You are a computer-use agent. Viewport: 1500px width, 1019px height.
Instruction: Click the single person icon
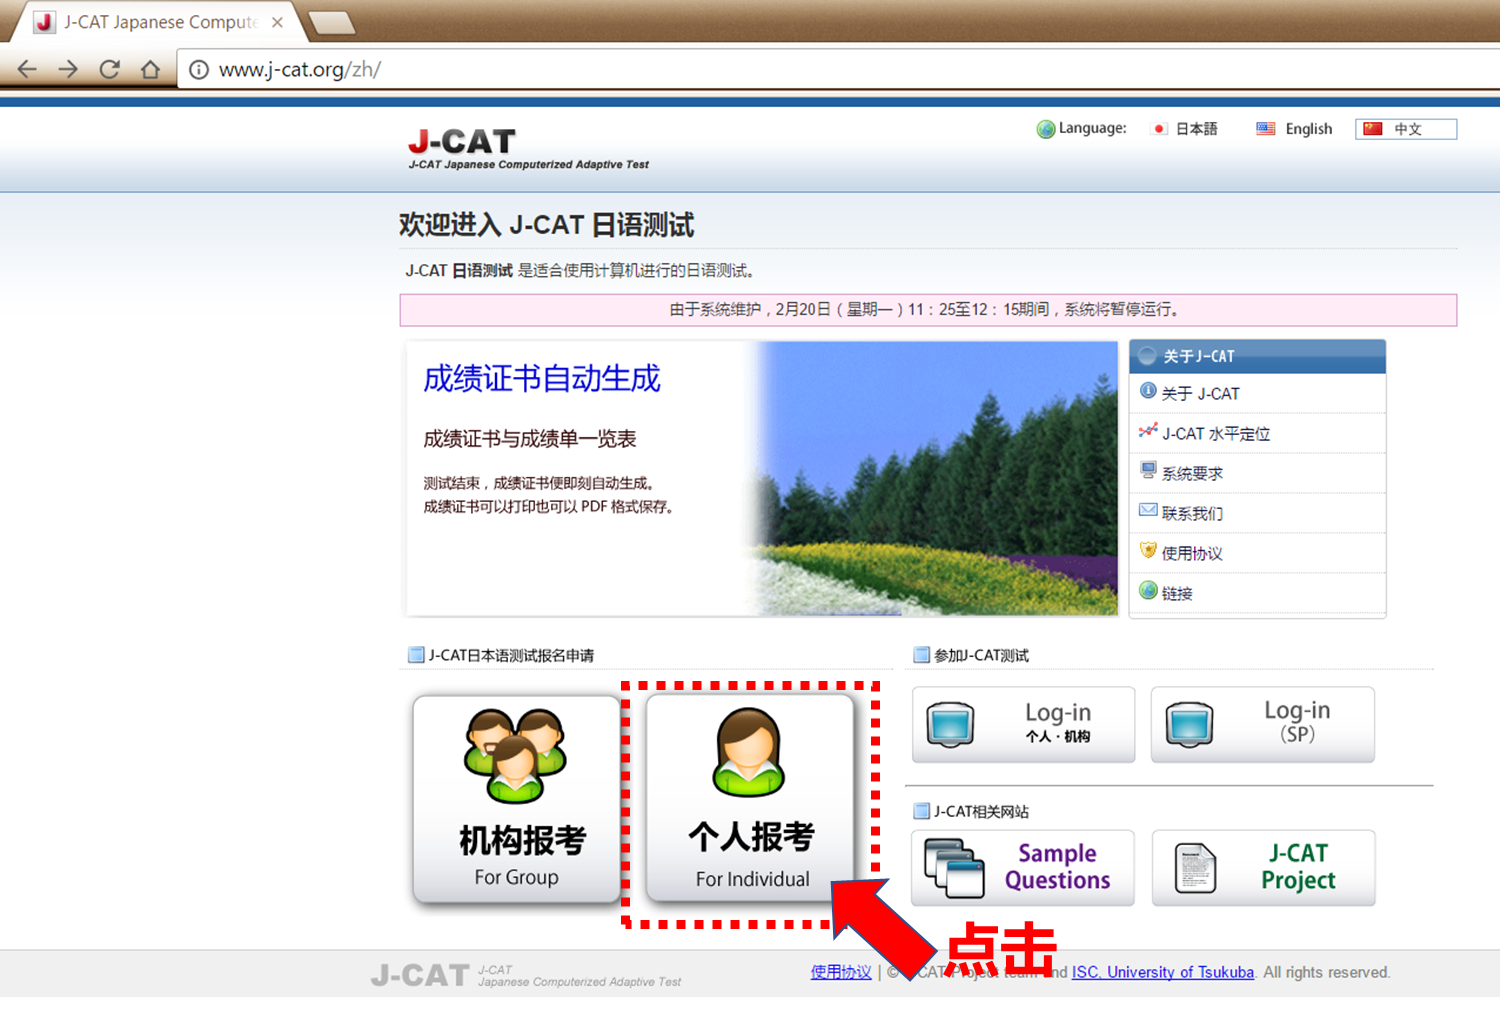[749, 752]
